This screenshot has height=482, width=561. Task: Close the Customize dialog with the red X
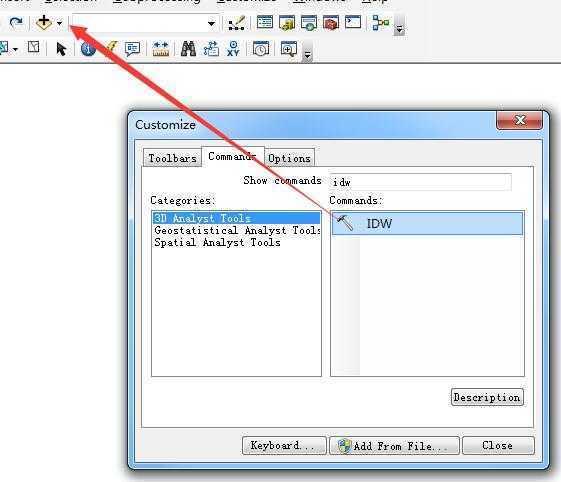click(x=519, y=120)
